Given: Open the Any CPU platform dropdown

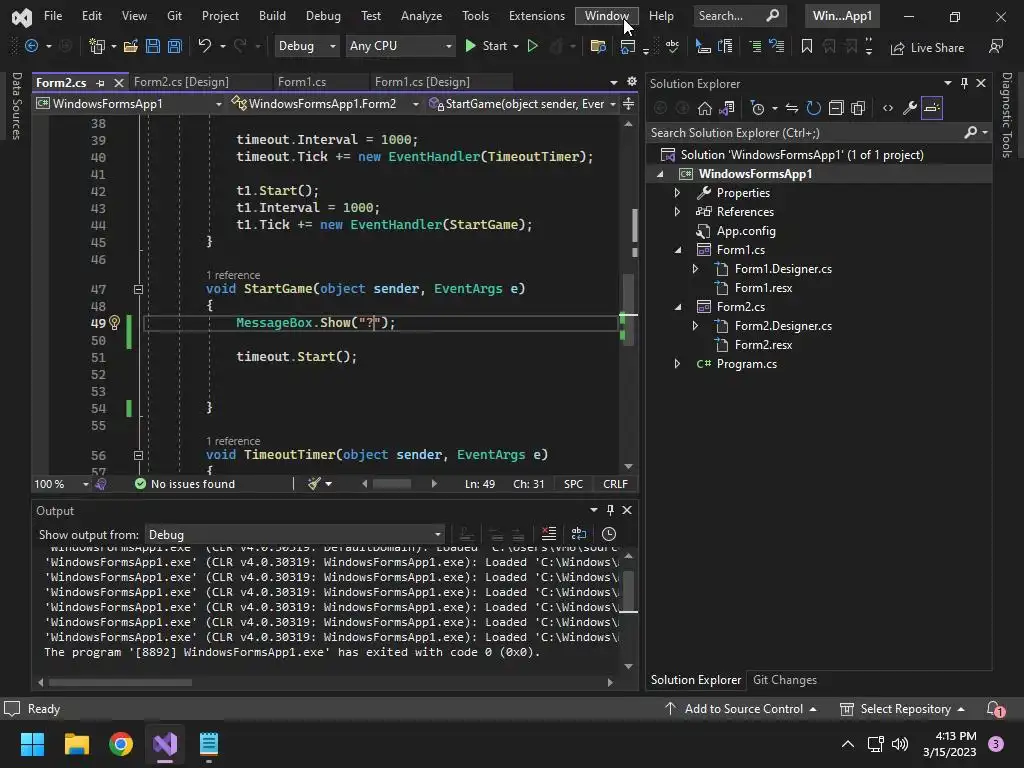Looking at the screenshot, I should tap(400, 46).
